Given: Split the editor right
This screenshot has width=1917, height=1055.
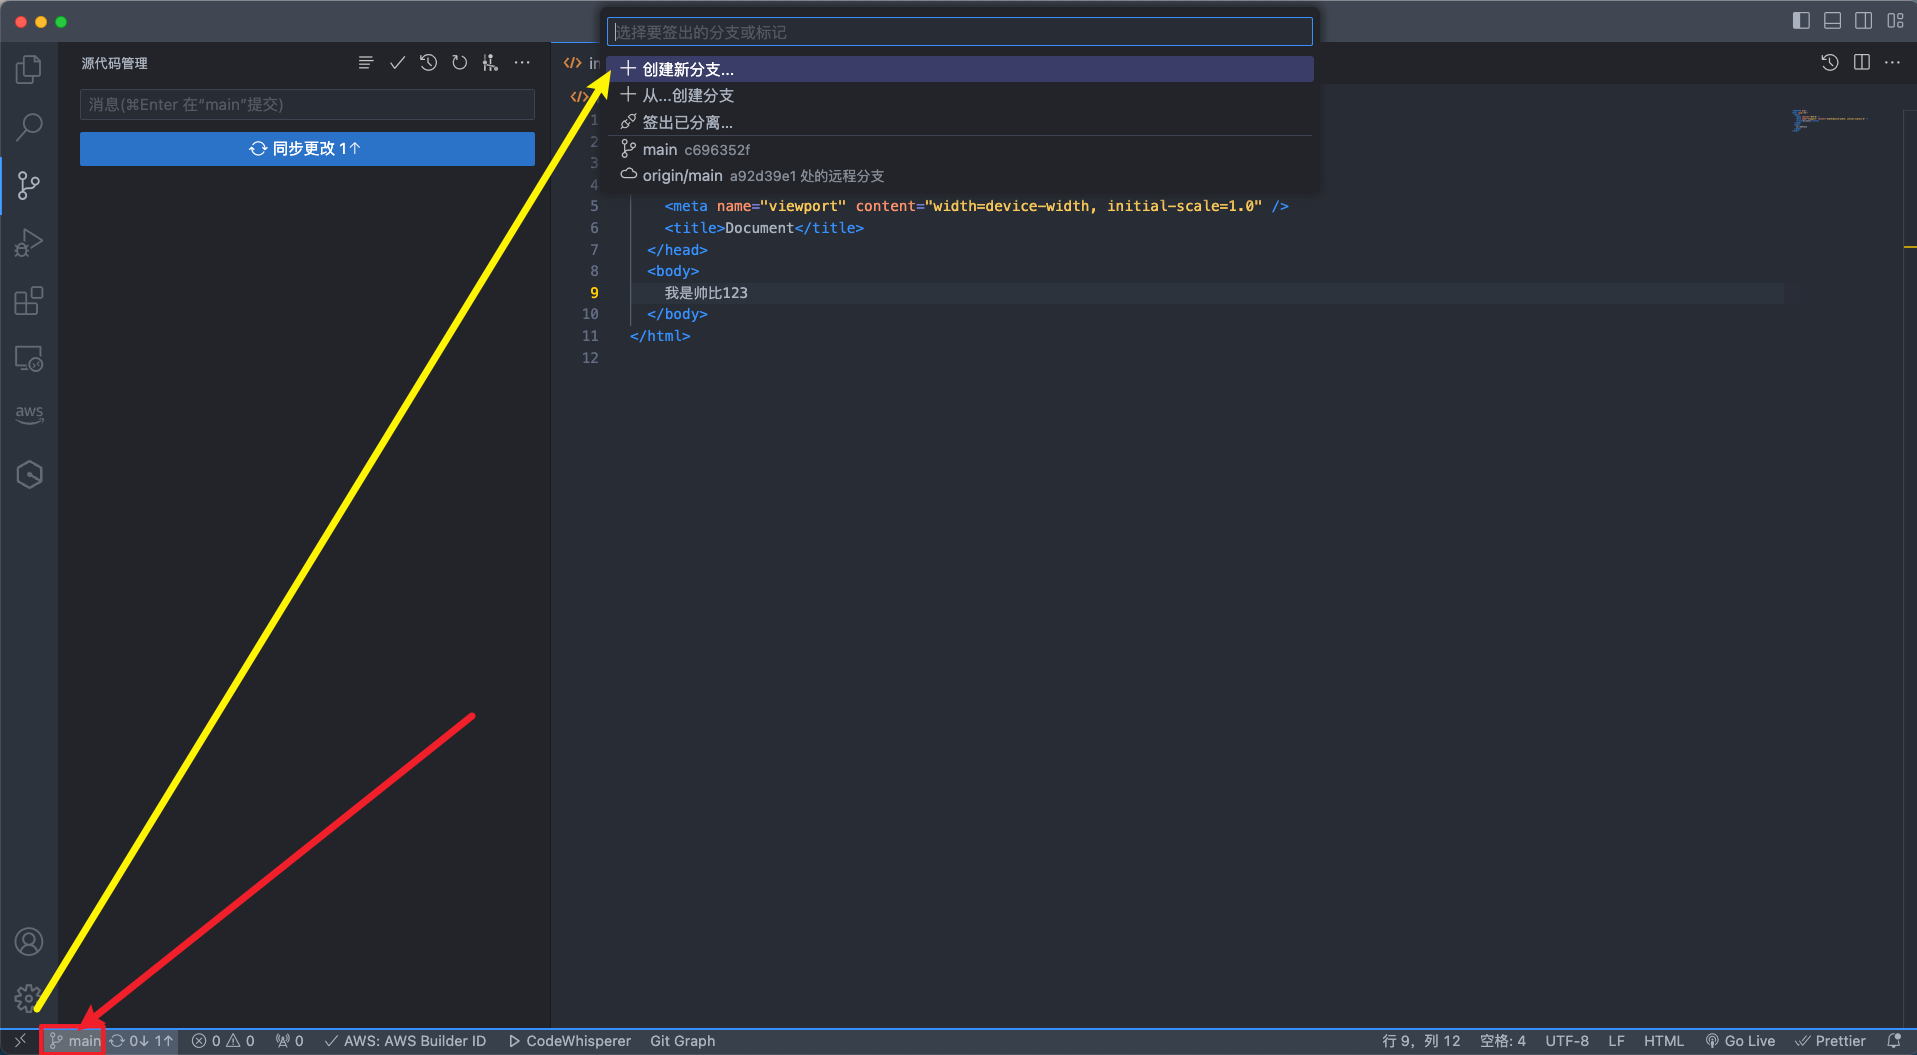Looking at the screenshot, I should point(1862,62).
